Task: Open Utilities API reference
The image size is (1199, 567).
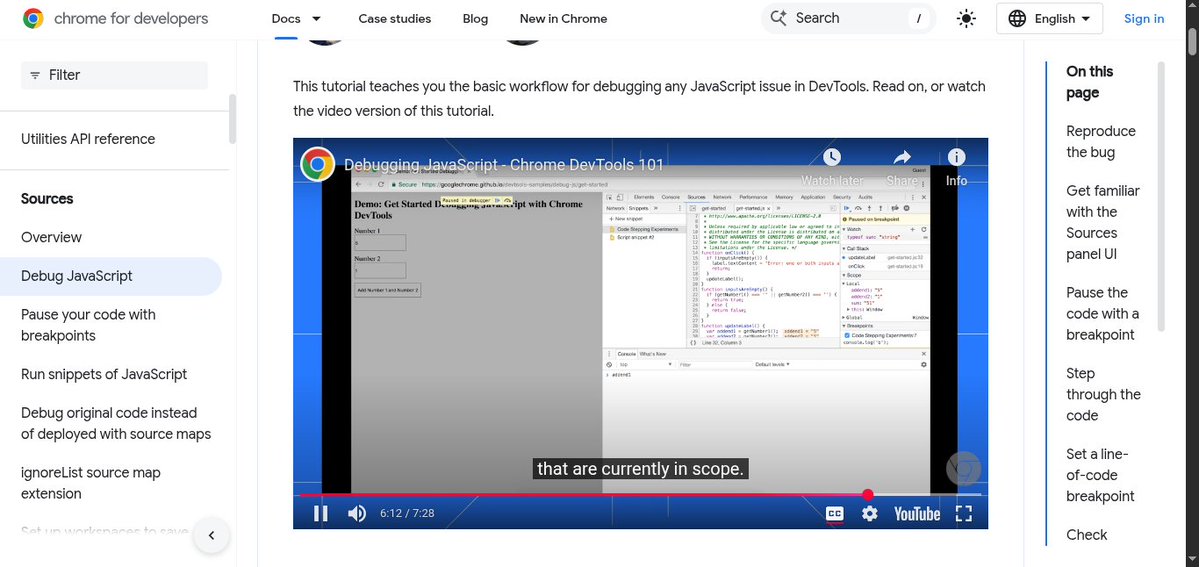Action: (88, 139)
